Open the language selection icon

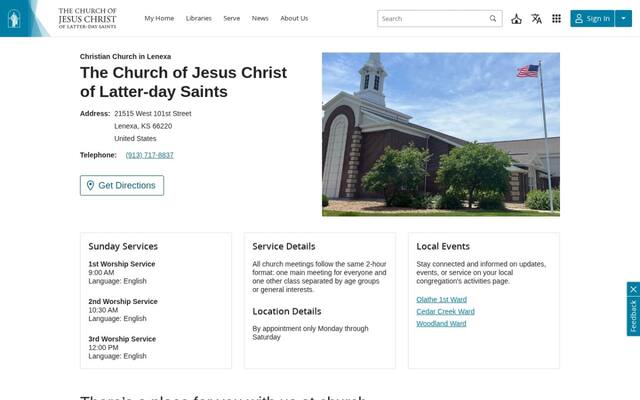536,19
